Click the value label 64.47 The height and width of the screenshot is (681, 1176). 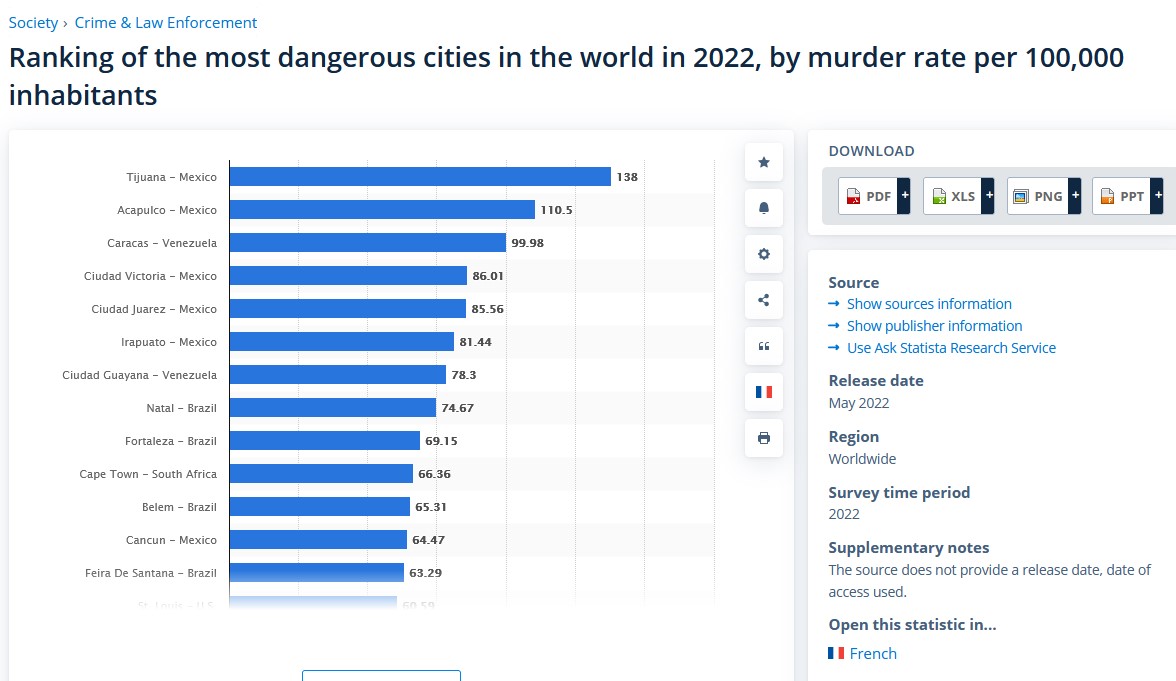tap(428, 540)
